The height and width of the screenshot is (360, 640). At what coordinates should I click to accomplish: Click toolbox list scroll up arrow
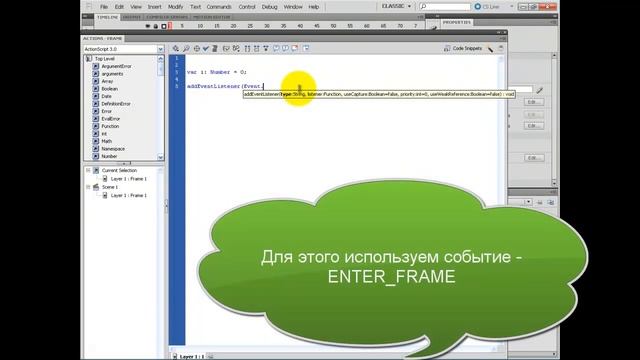(160, 59)
